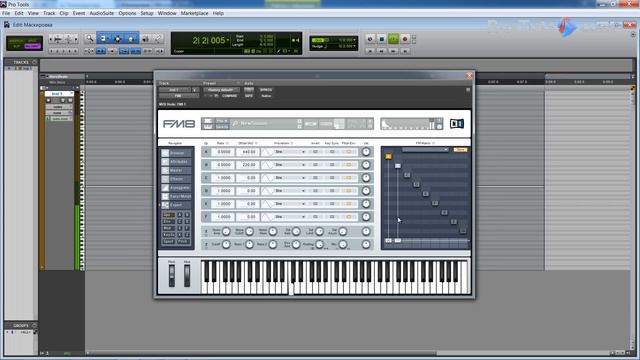This screenshot has width=640, height=360.
Task: Open the waveform dropdown for operator F
Action: 290,217
